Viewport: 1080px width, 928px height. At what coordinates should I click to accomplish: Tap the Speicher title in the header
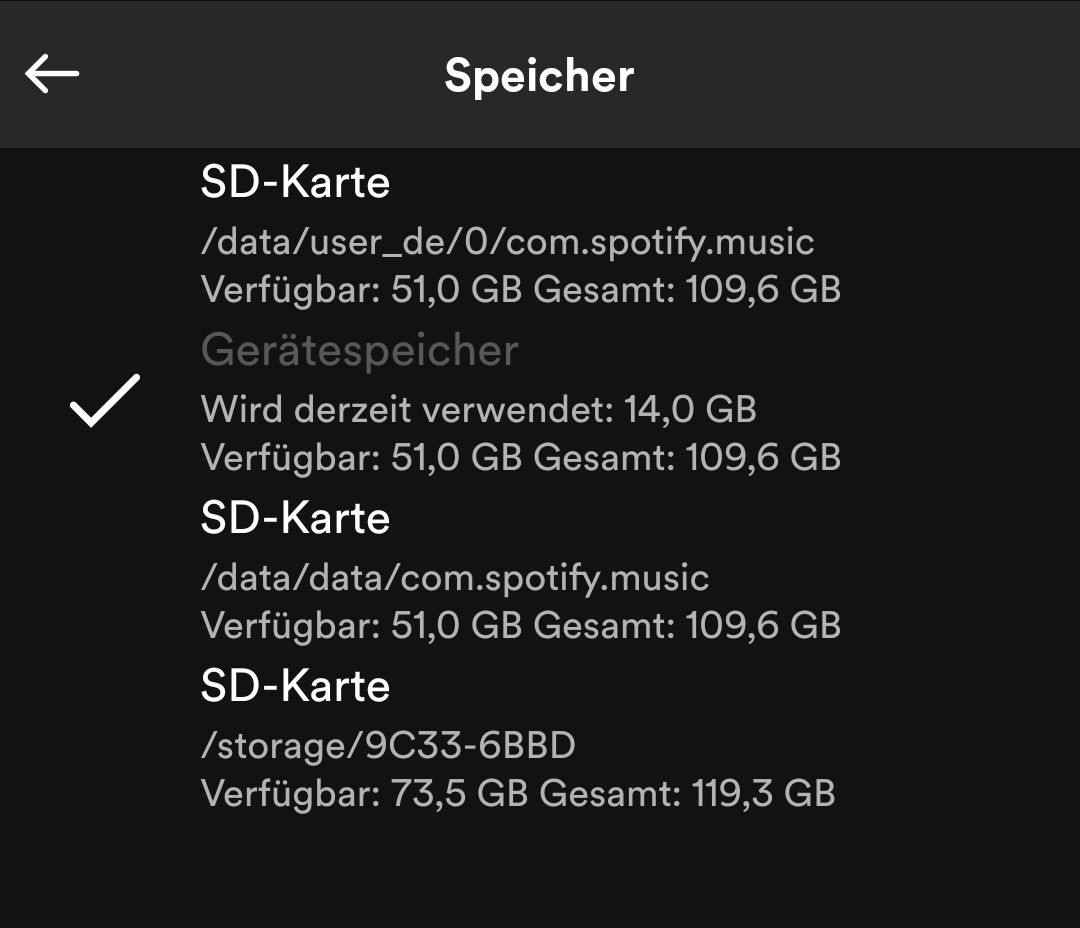pos(539,75)
